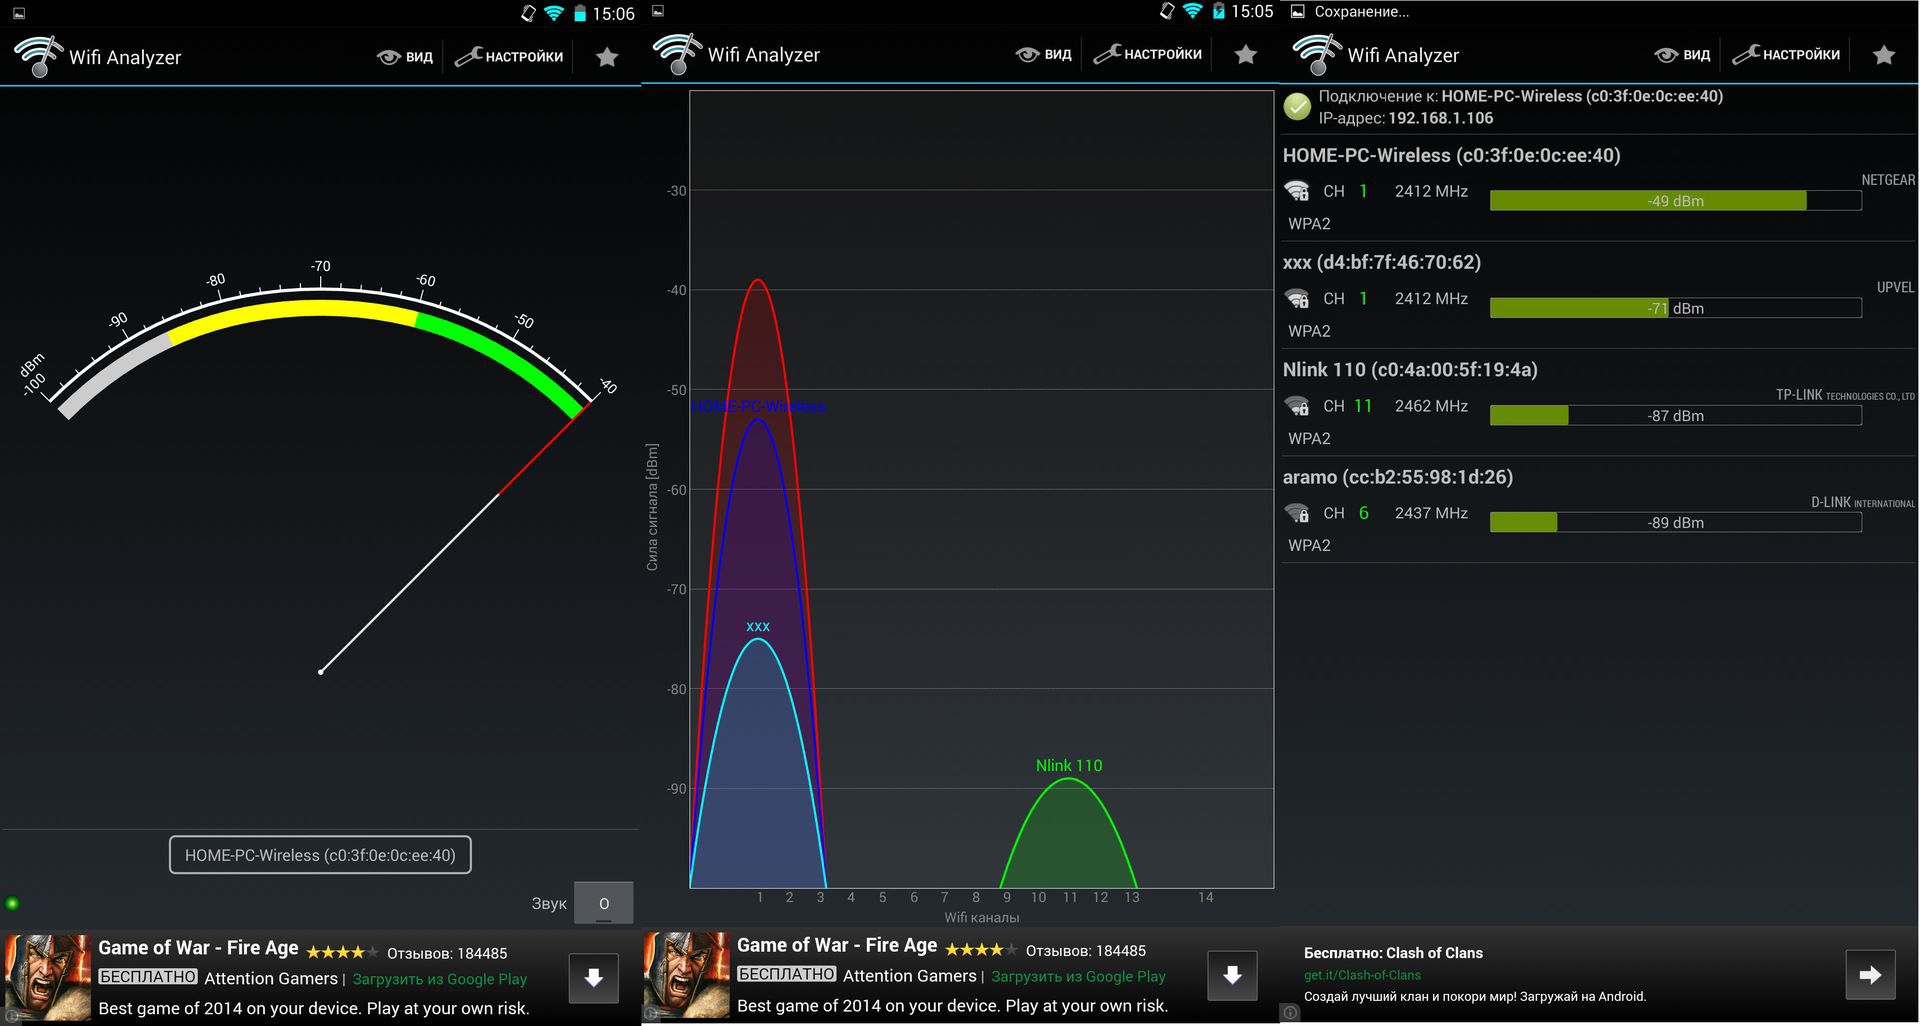Tap xxx label in channel graph
Screen dimensions: 1920x1026
[x=758, y=626]
